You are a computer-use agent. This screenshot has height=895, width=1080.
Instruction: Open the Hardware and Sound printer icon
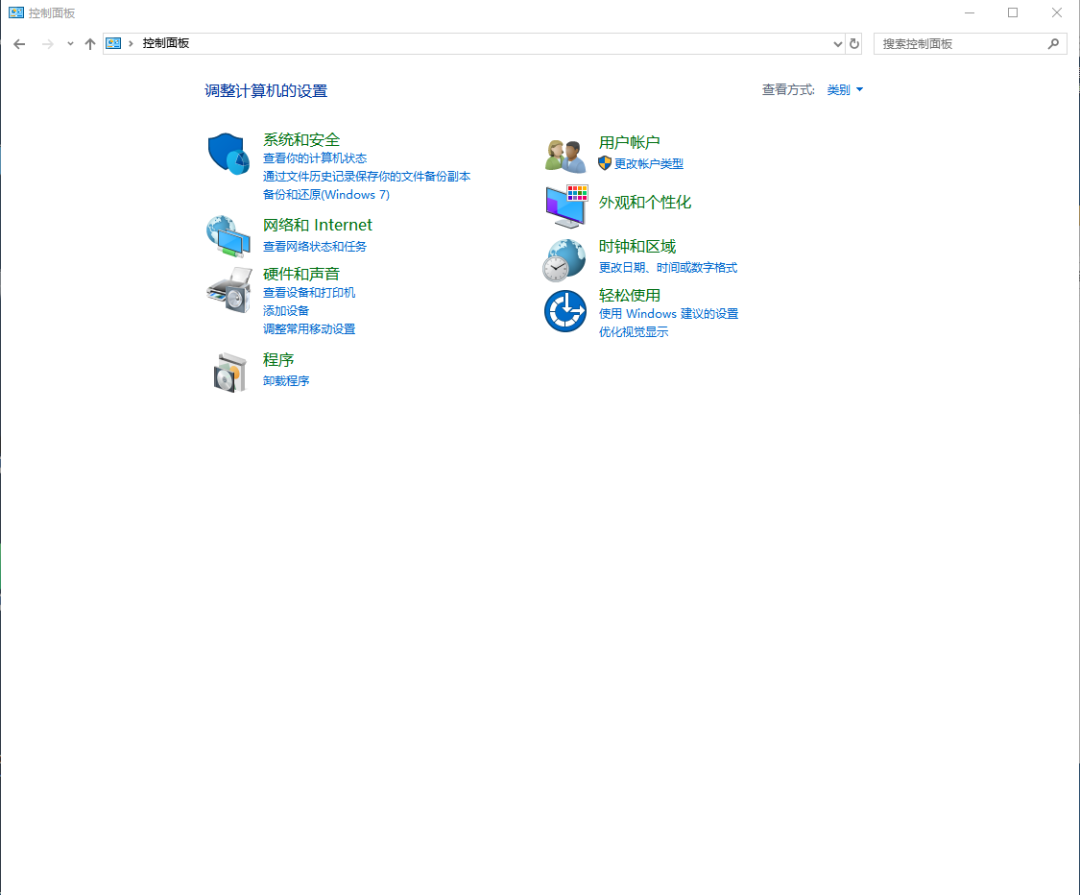(229, 290)
